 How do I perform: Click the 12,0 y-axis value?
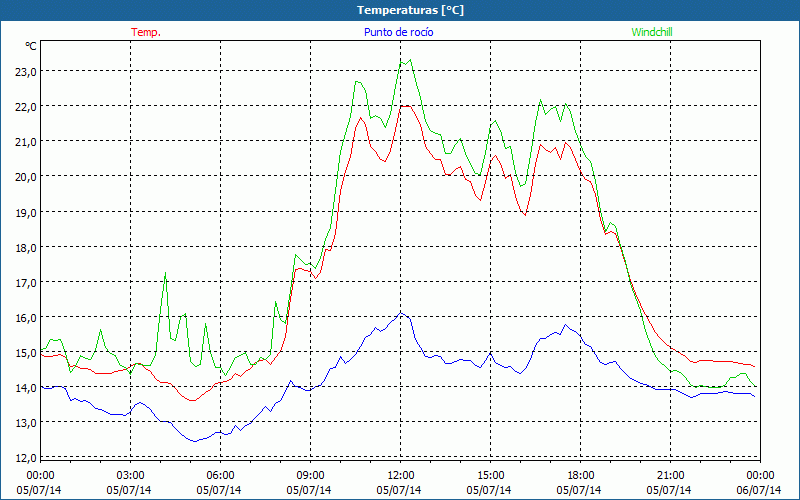coord(26,458)
